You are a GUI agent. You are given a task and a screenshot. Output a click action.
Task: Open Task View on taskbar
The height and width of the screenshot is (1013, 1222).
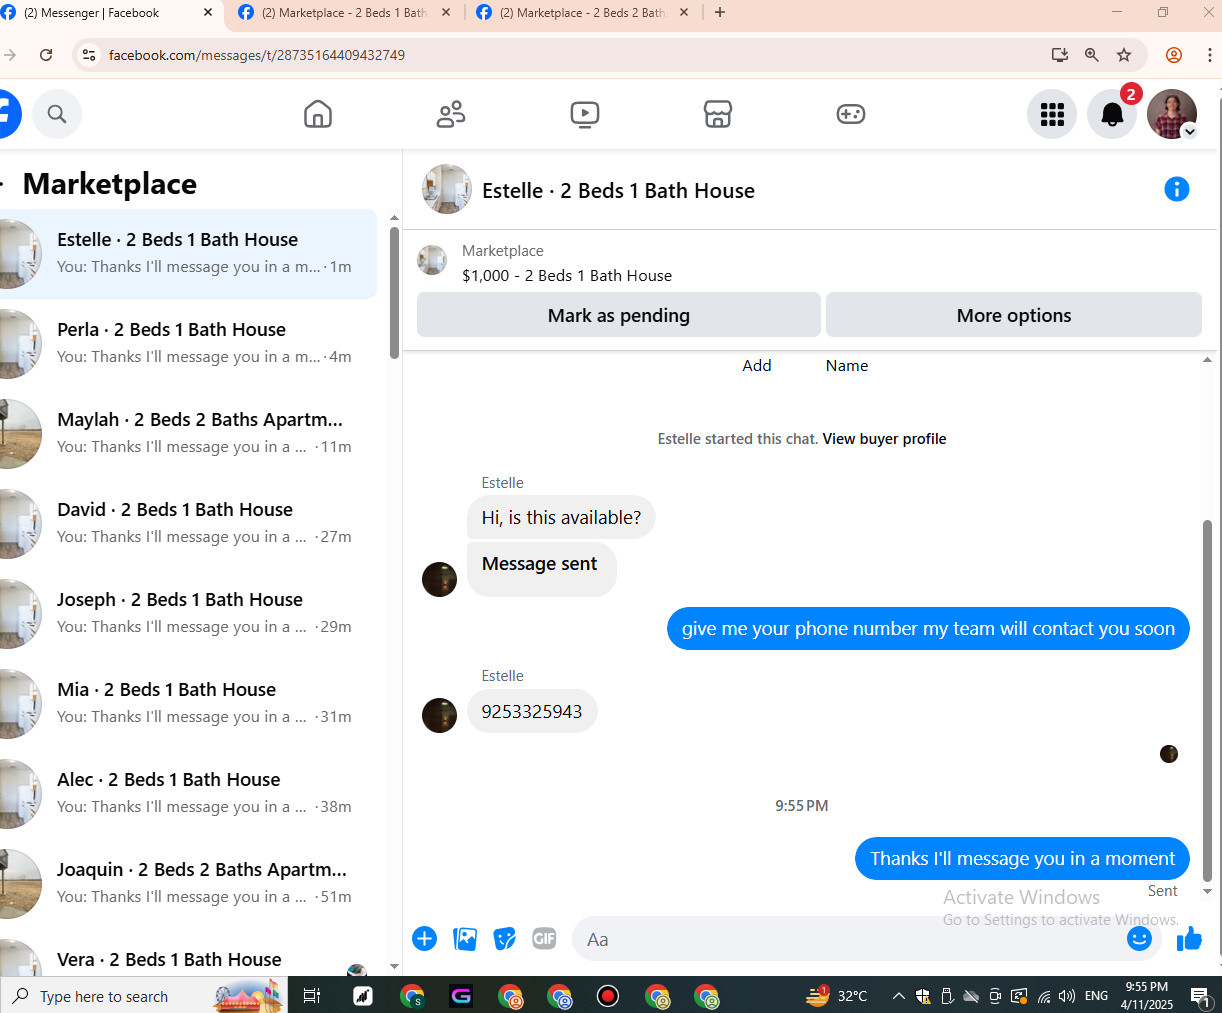point(311,996)
